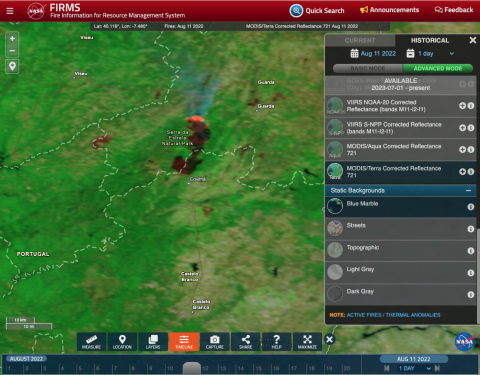The width and height of the screenshot is (480, 375).
Task: Zoom in with the plus map button
Action: (12, 39)
